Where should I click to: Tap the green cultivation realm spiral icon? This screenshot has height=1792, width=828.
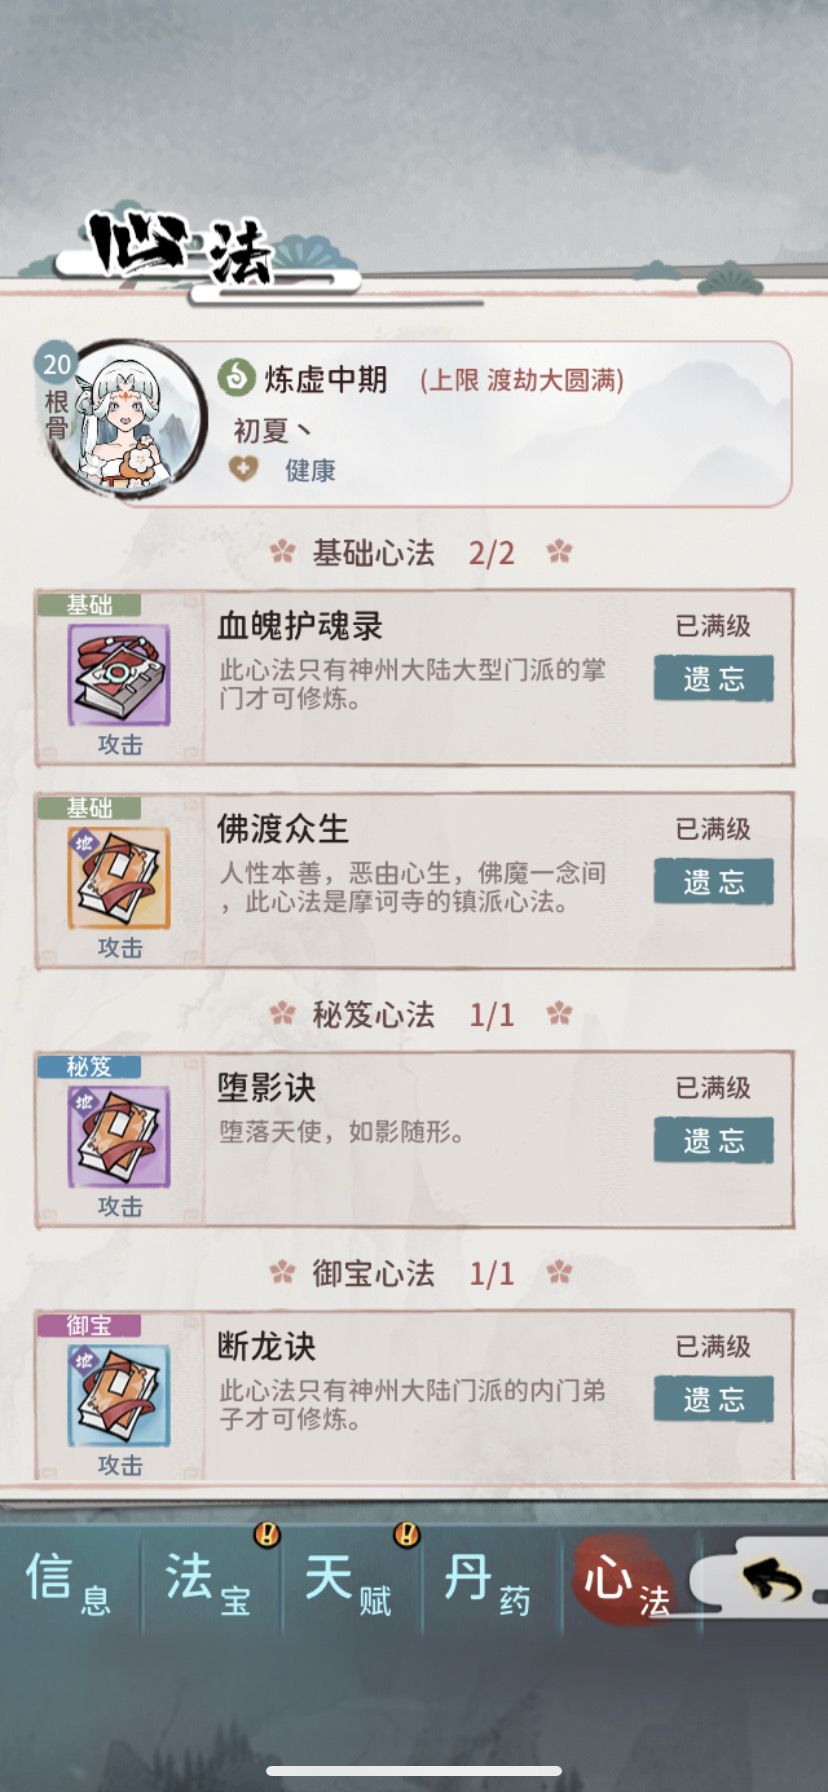236,379
